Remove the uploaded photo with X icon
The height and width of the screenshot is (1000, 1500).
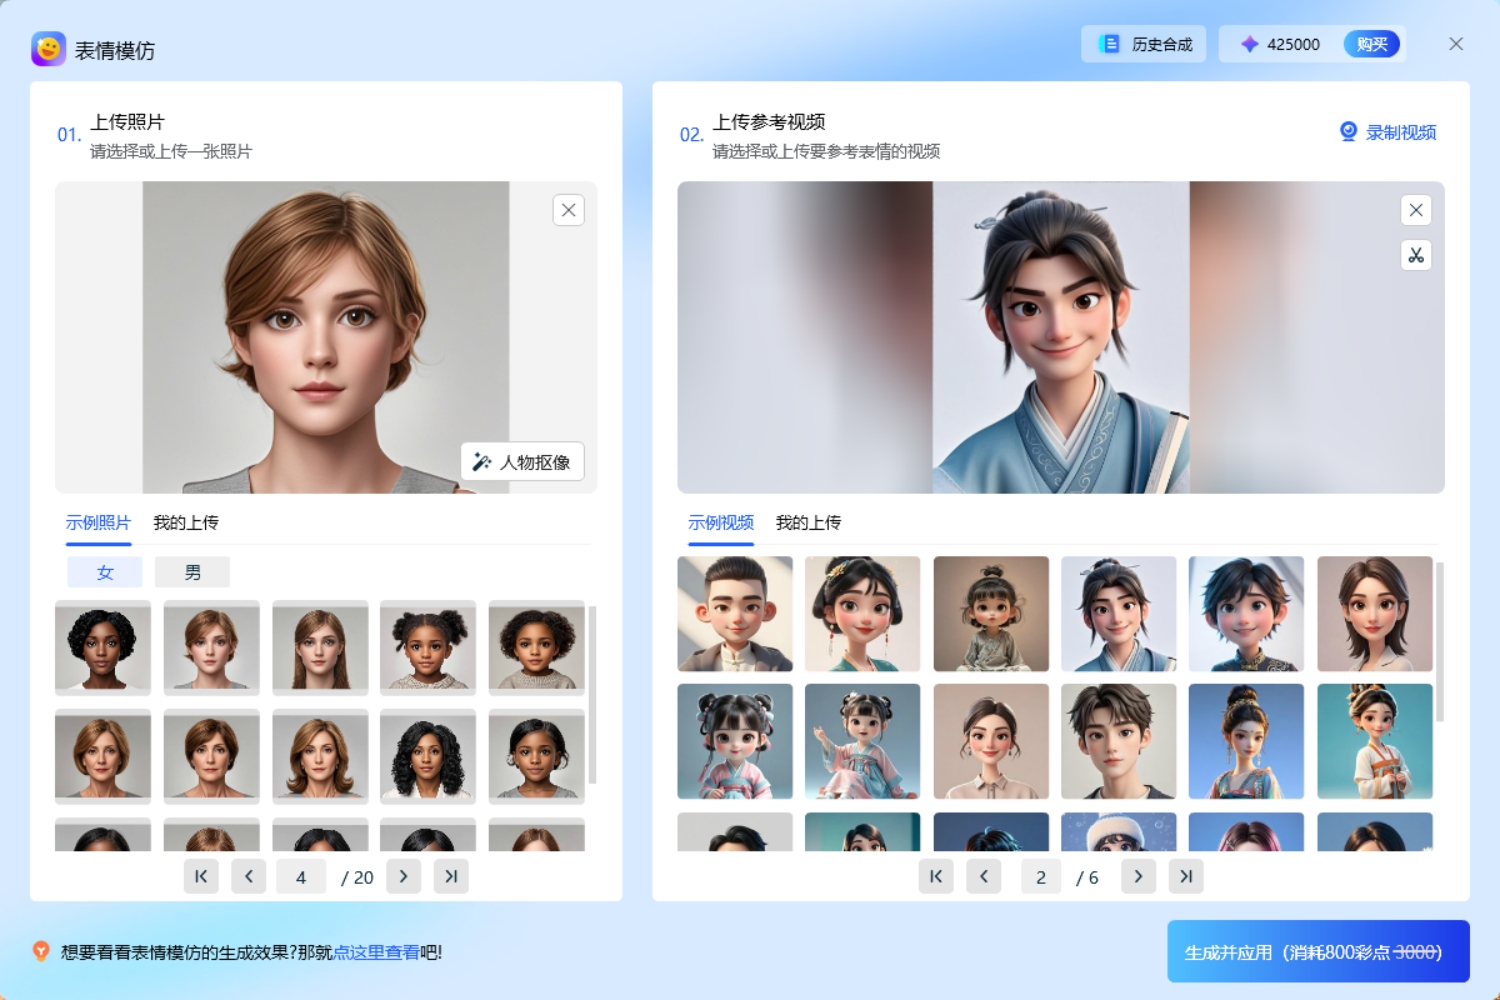[568, 210]
